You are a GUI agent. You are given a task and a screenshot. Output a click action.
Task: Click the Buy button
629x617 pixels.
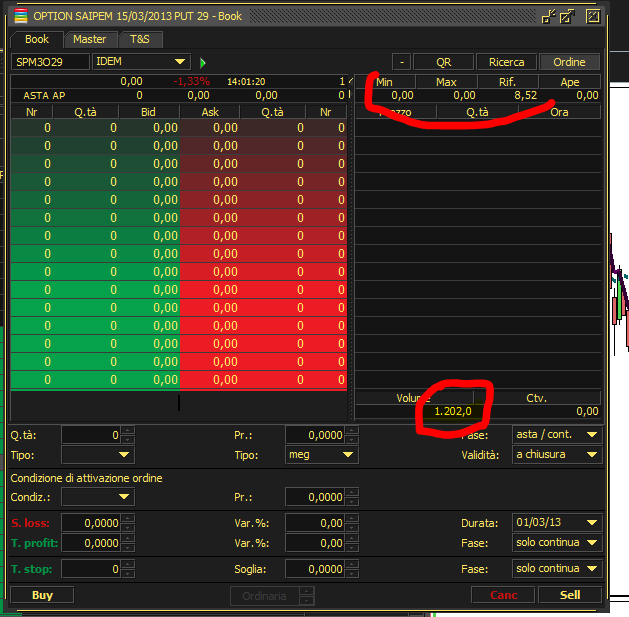pyautogui.click(x=42, y=595)
